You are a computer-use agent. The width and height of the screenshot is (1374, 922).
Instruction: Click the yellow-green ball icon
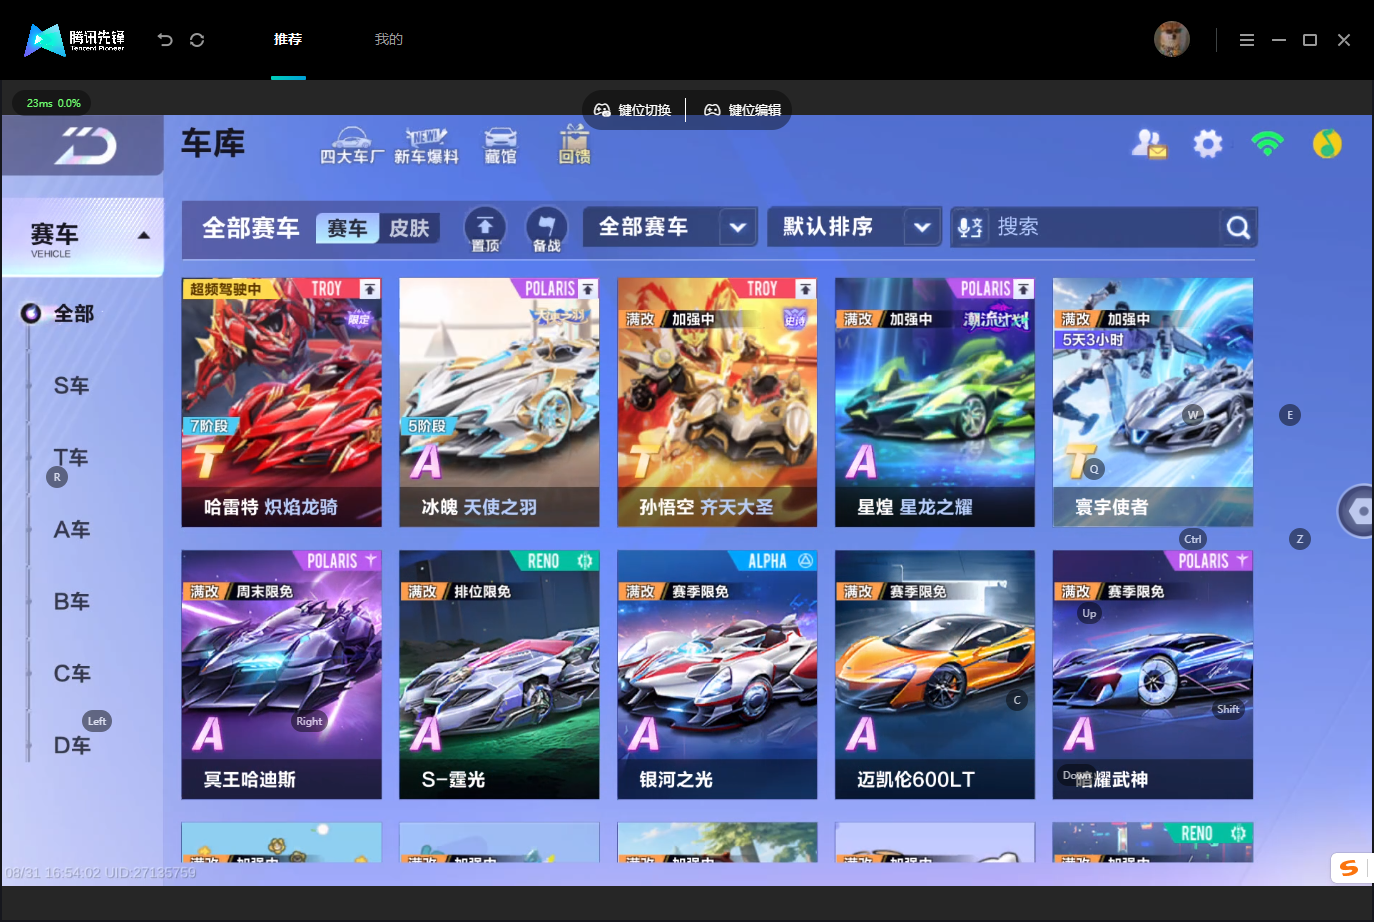click(x=1327, y=144)
